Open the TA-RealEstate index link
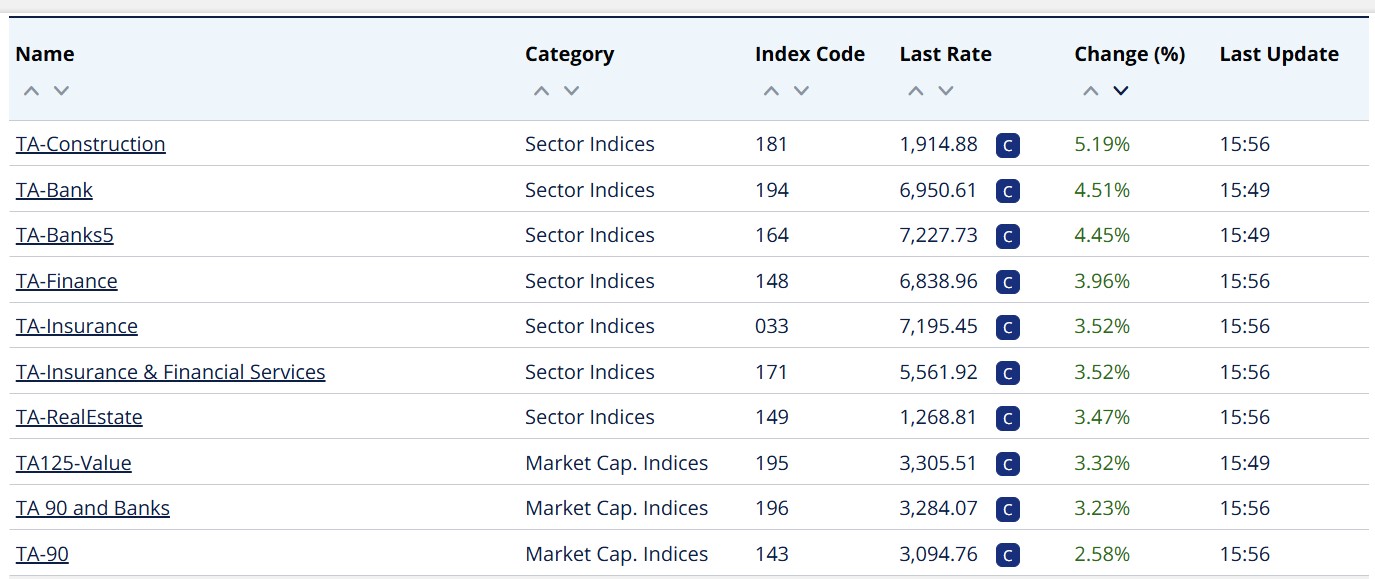 click(79, 417)
